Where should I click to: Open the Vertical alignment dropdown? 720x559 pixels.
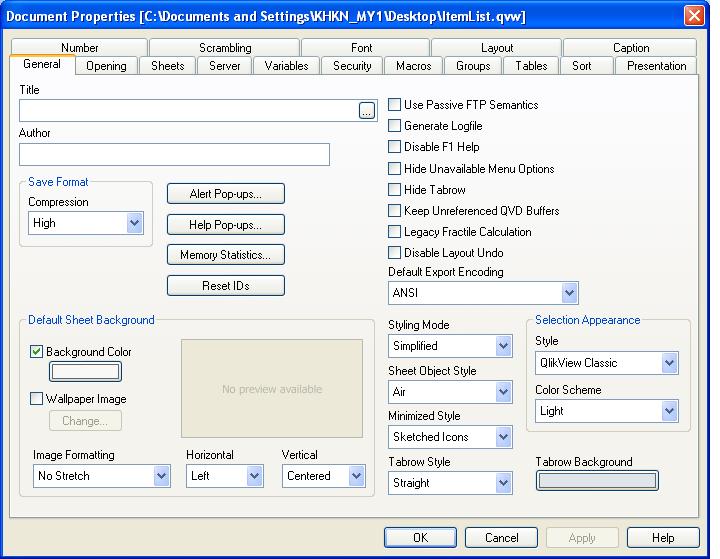click(324, 476)
